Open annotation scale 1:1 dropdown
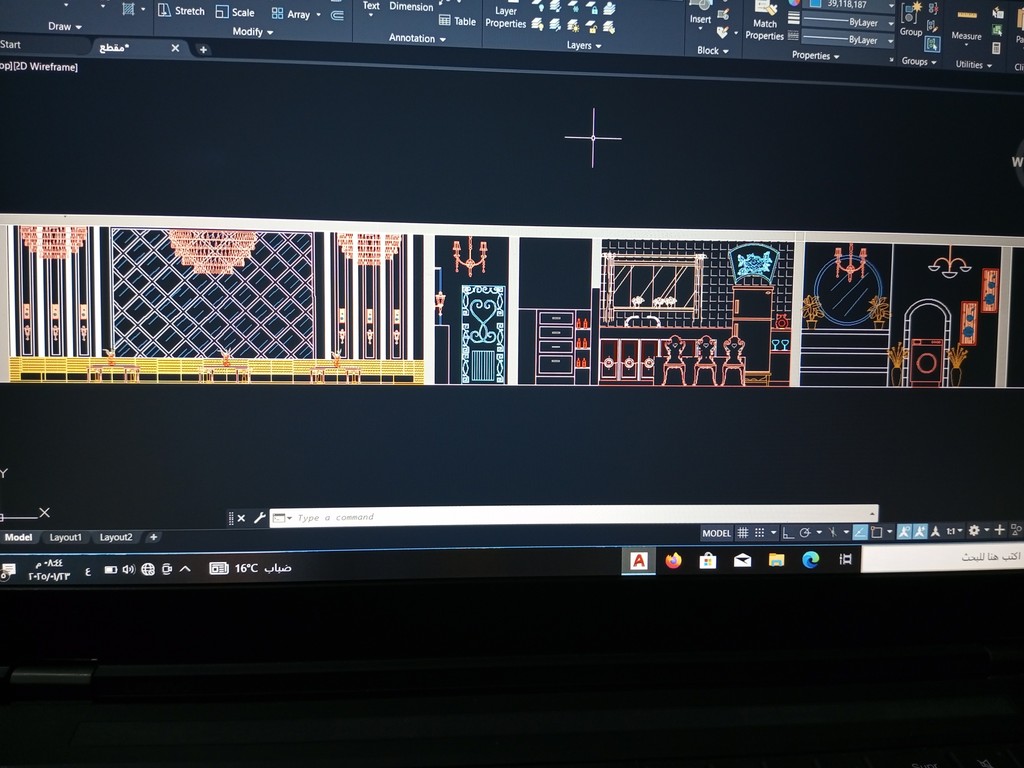The image size is (1024, 768). coord(955,531)
